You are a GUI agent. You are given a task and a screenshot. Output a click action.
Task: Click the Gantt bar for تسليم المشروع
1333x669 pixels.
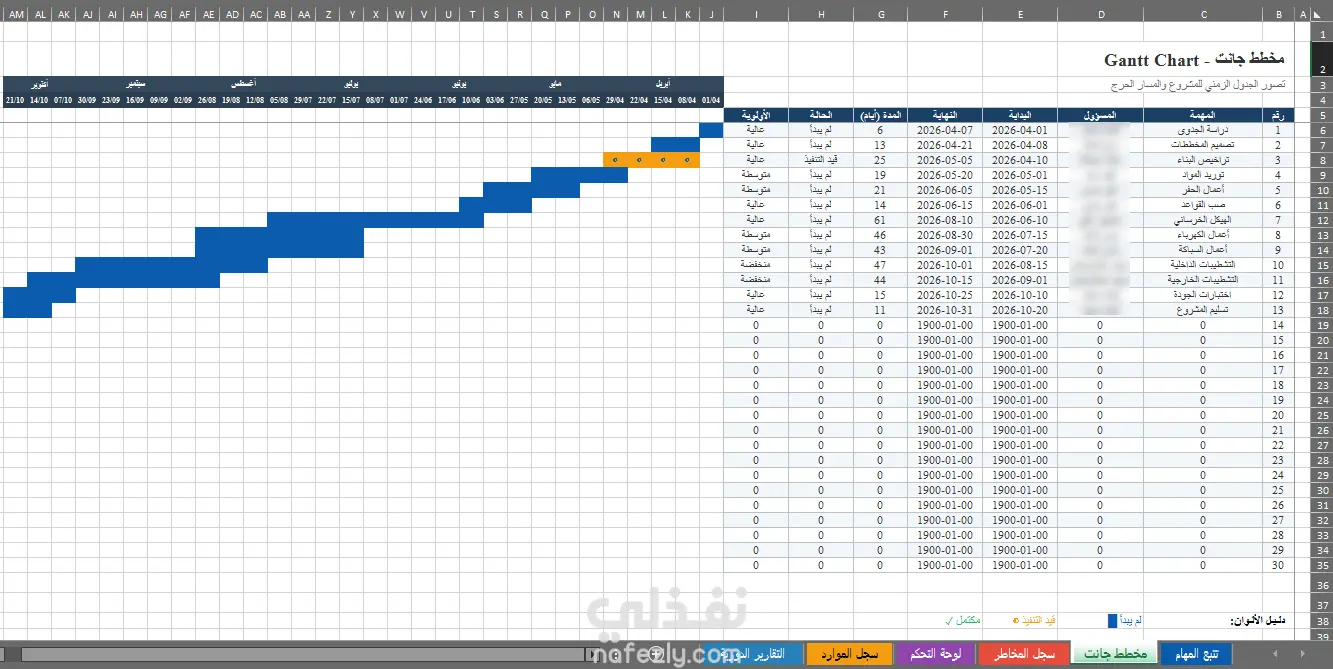tap(27, 310)
